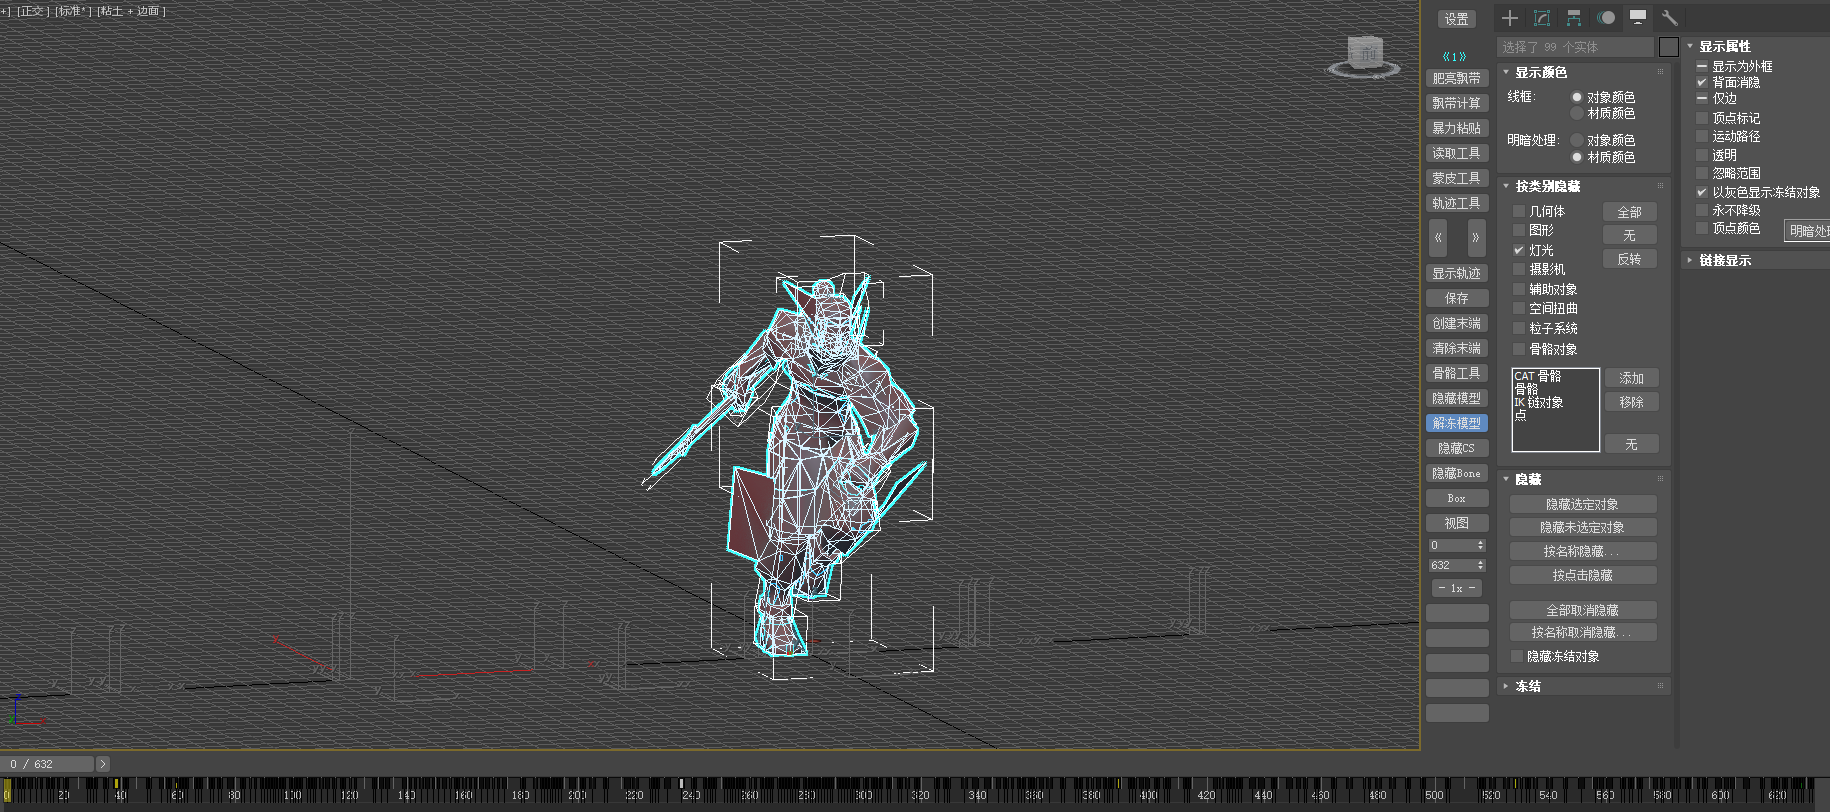Enable the 运动路径 checkbox

[1702, 136]
